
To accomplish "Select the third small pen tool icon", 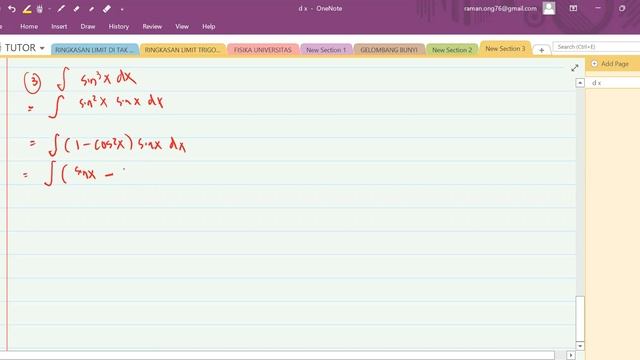I will click(x=91, y=9).
